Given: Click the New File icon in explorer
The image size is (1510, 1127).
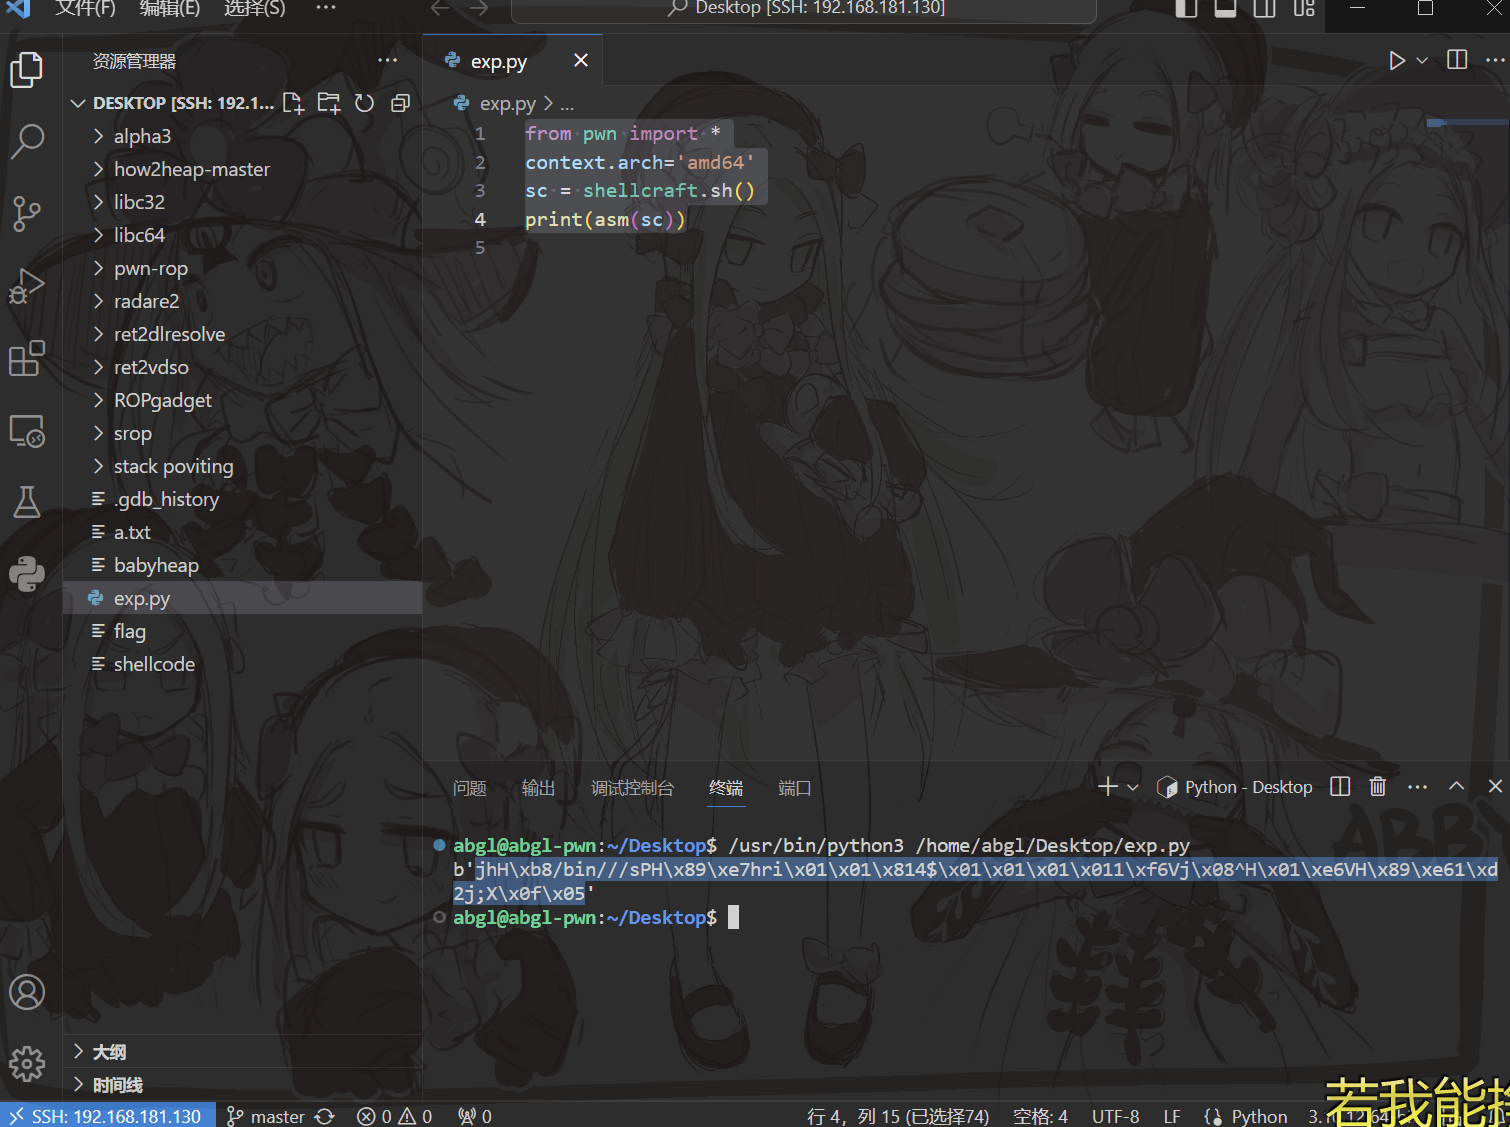Looking at the screenshot, I should click(293, 103).
